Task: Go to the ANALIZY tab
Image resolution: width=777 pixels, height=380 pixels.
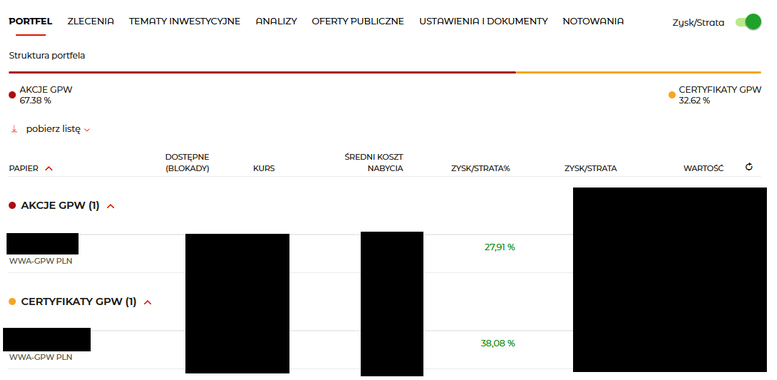Action: click(x=276, y=21)
